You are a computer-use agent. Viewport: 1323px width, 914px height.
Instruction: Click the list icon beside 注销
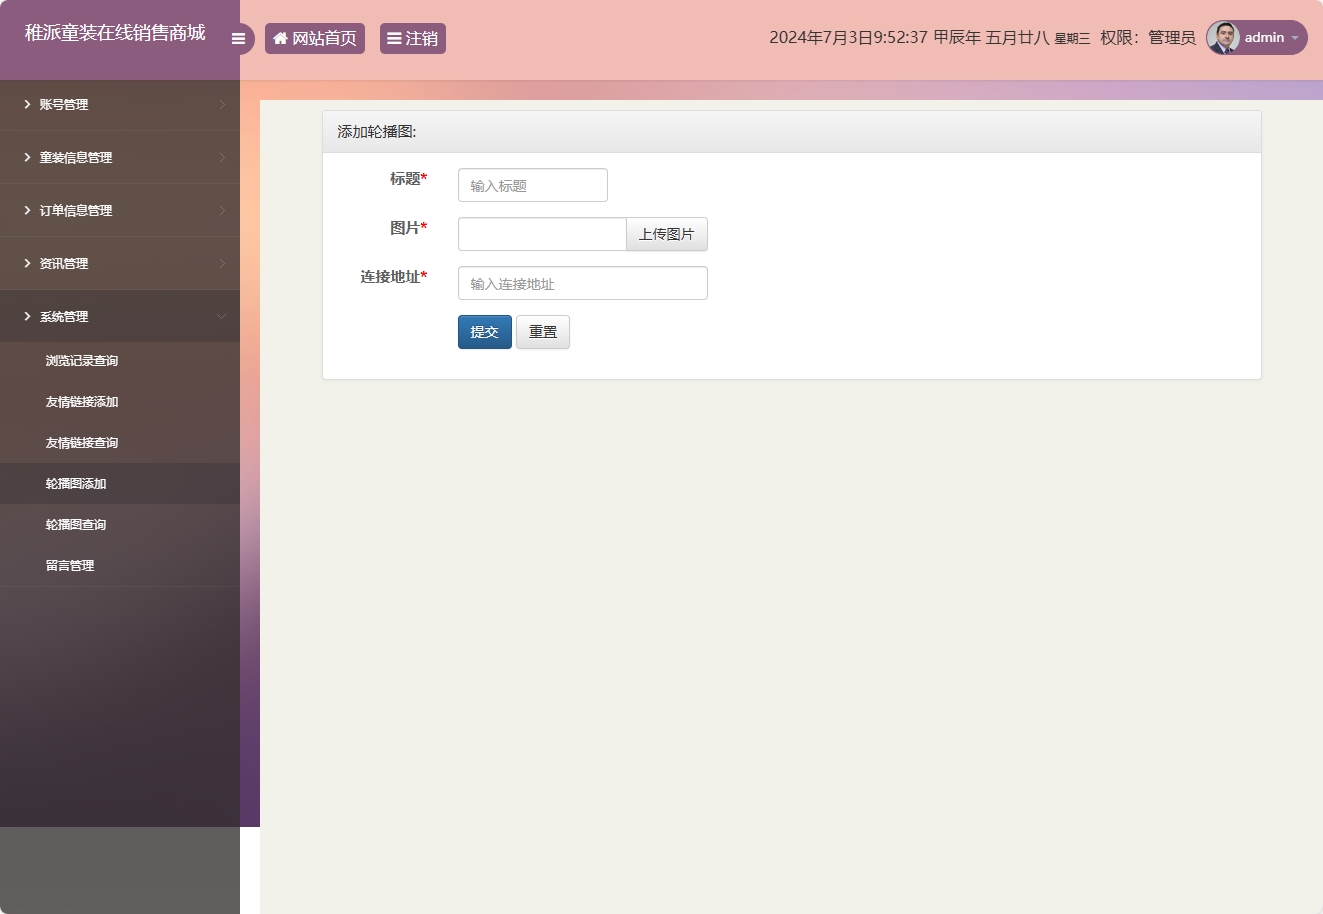click(395, 38)
